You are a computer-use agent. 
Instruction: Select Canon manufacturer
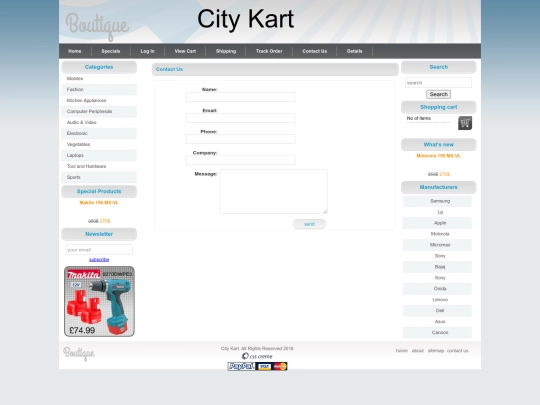point(437,333)
